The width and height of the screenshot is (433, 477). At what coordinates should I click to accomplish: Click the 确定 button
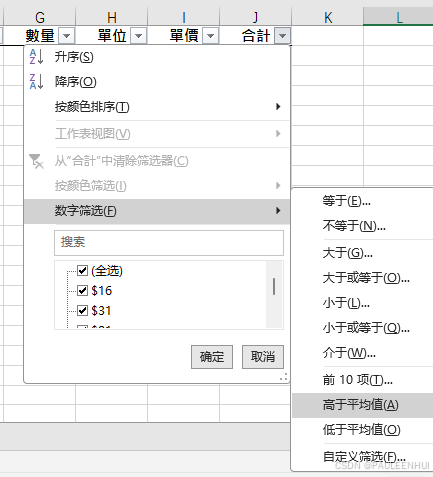pos(212,357)
